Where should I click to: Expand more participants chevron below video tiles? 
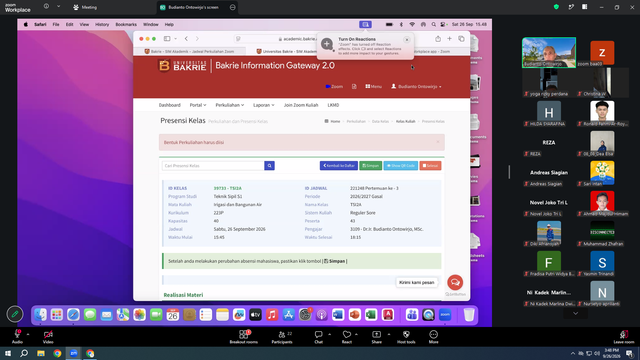pos(576,313)
